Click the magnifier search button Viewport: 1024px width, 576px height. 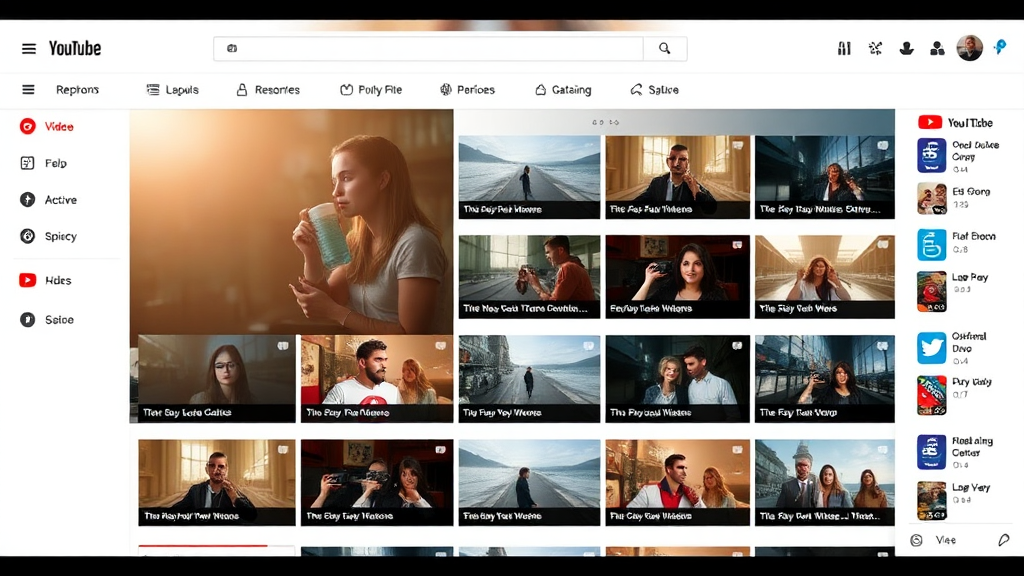pos(664,48)
